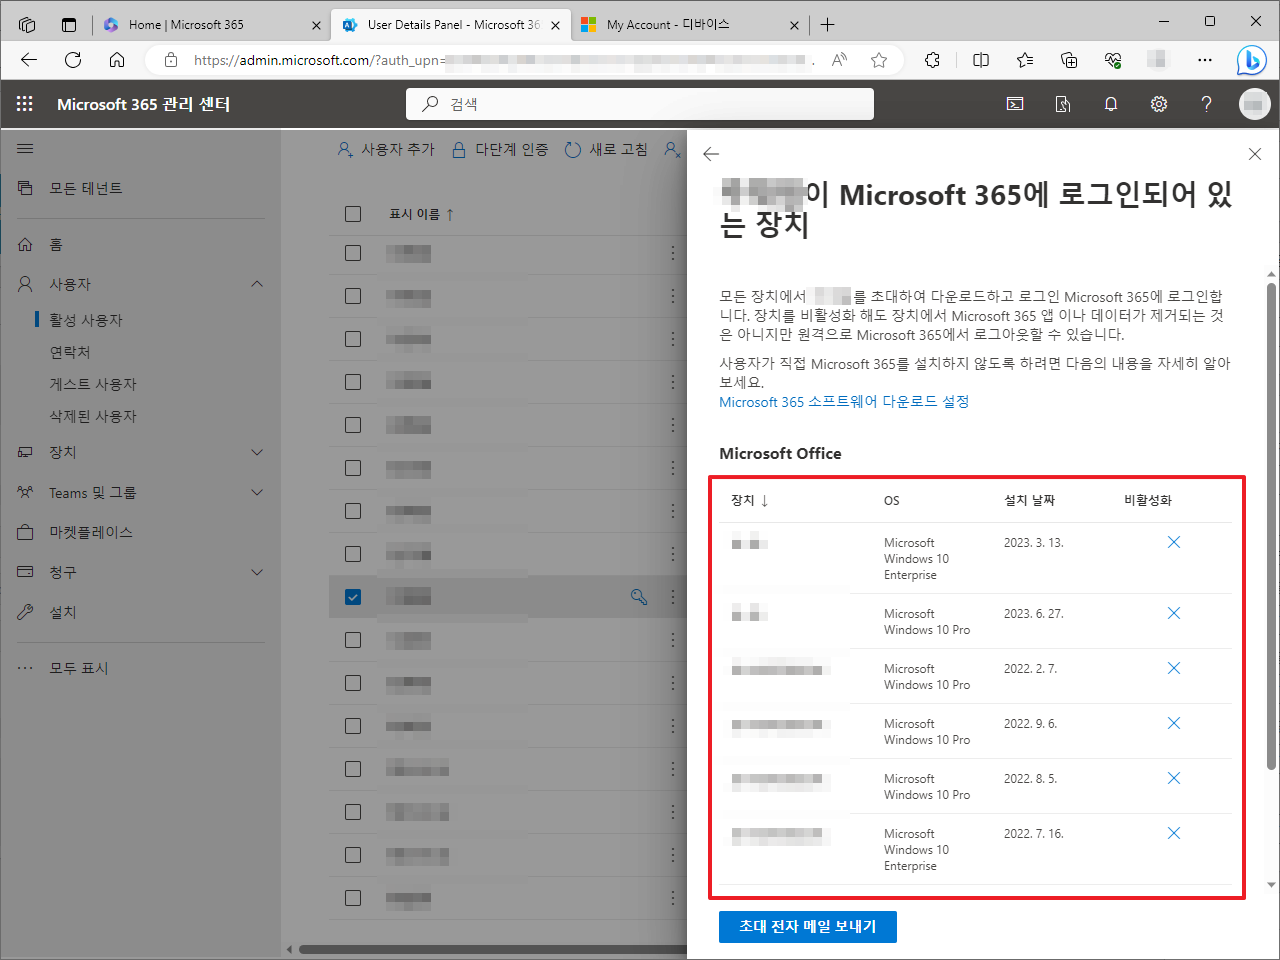The image size is (1280, 960).
Task: Click 사용자 추가 button
Action: point(386,149)
